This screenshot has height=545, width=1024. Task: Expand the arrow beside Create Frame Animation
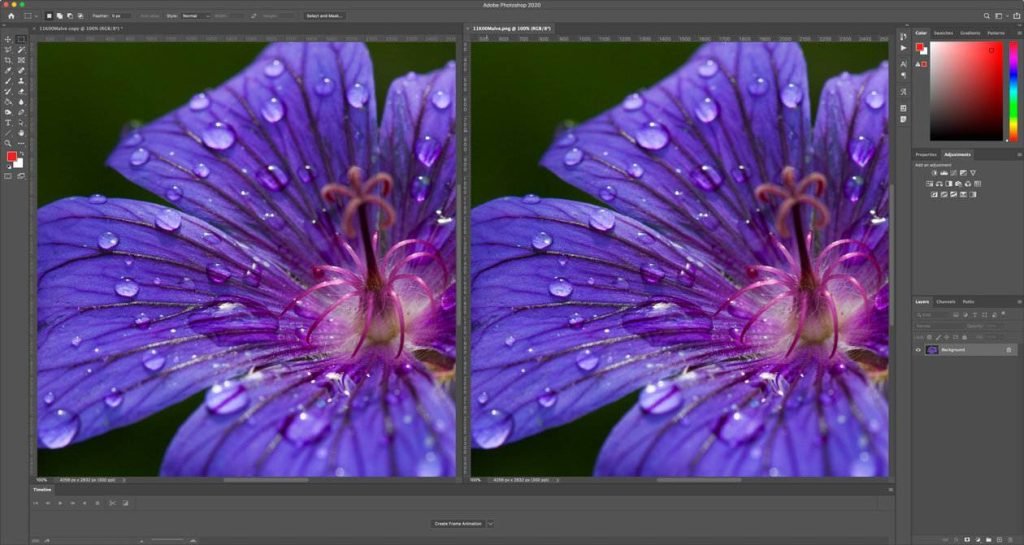coord(490,523)
